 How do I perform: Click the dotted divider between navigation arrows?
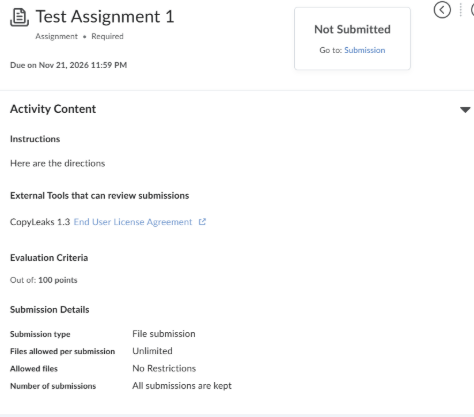[x=461, y=10]
